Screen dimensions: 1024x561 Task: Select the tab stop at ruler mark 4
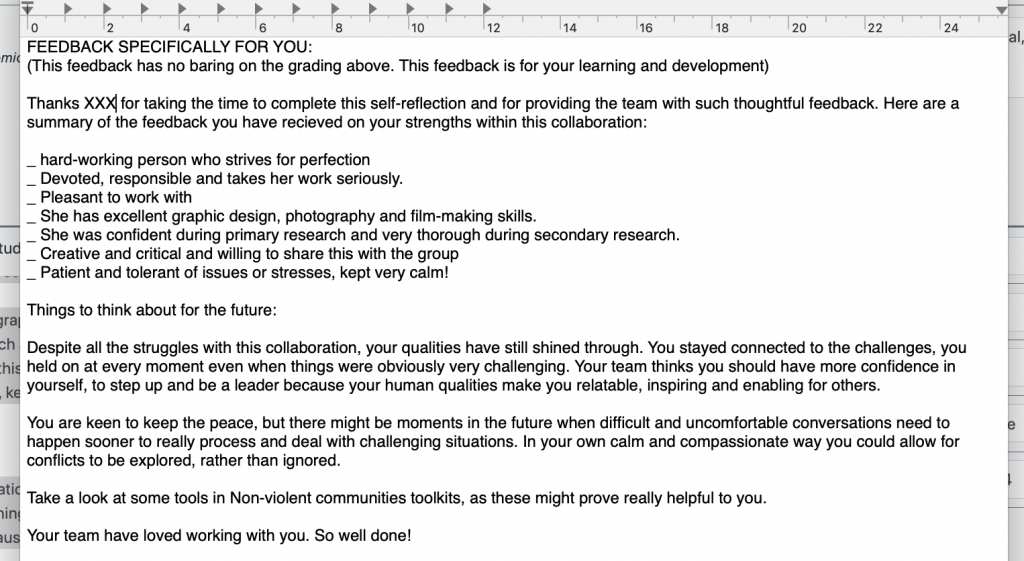(182, 8)
